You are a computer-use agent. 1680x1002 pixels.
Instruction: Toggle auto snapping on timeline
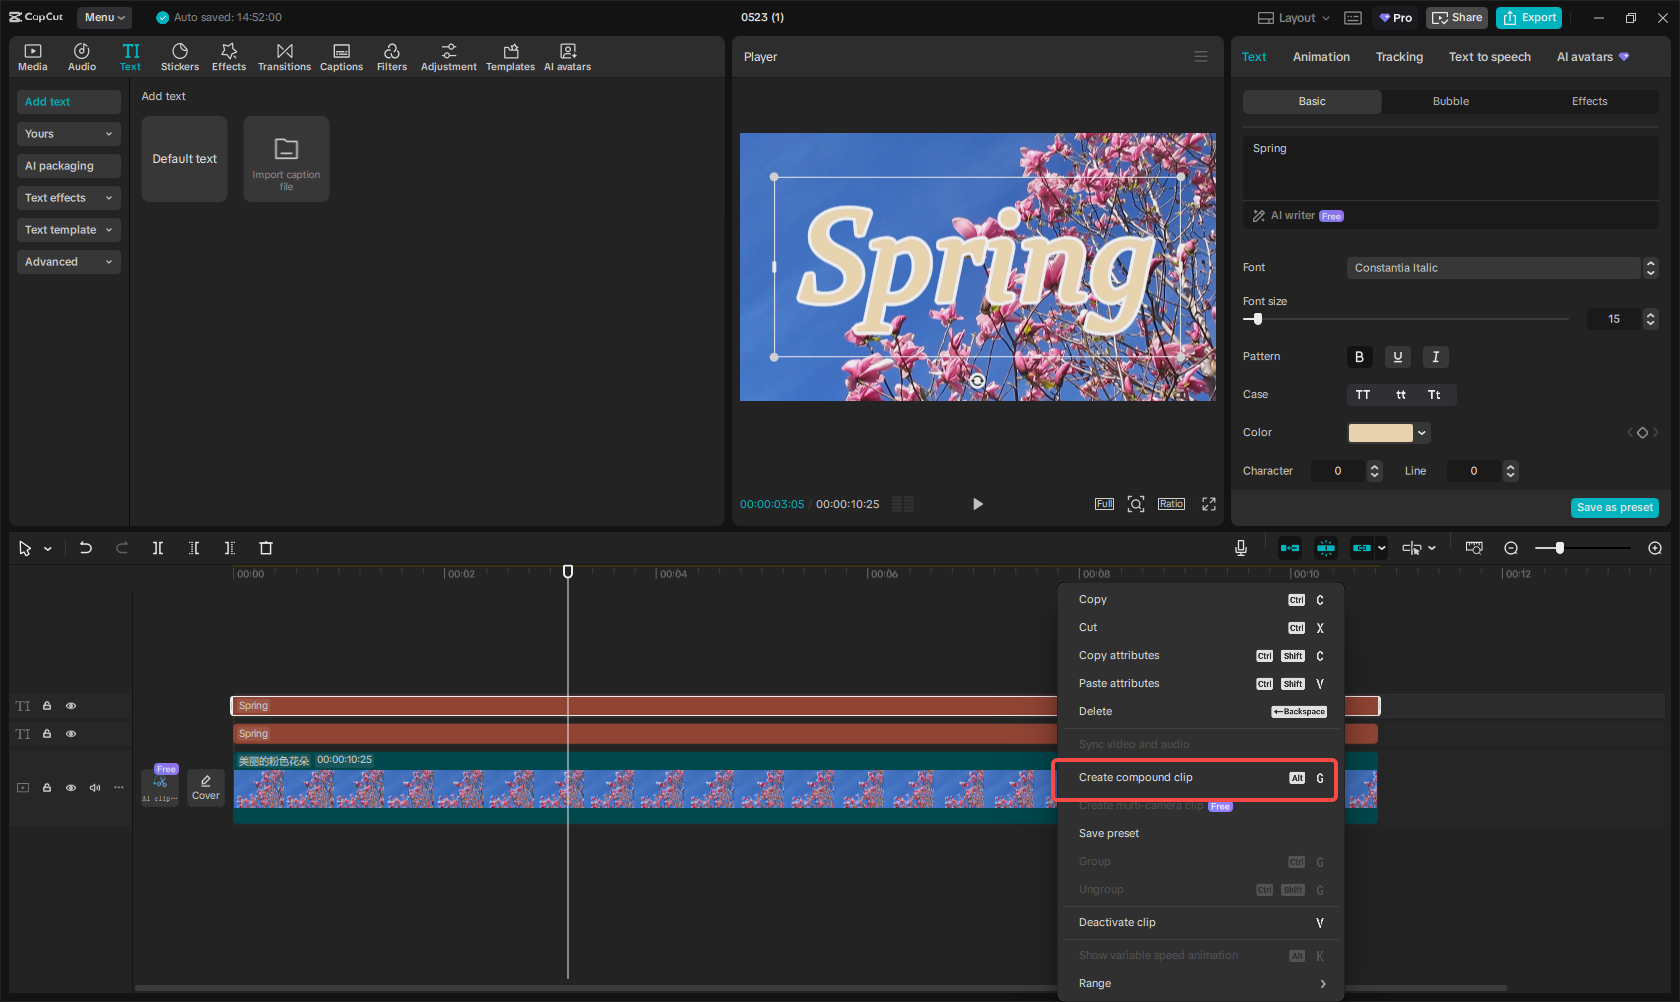pos(1326,548)
